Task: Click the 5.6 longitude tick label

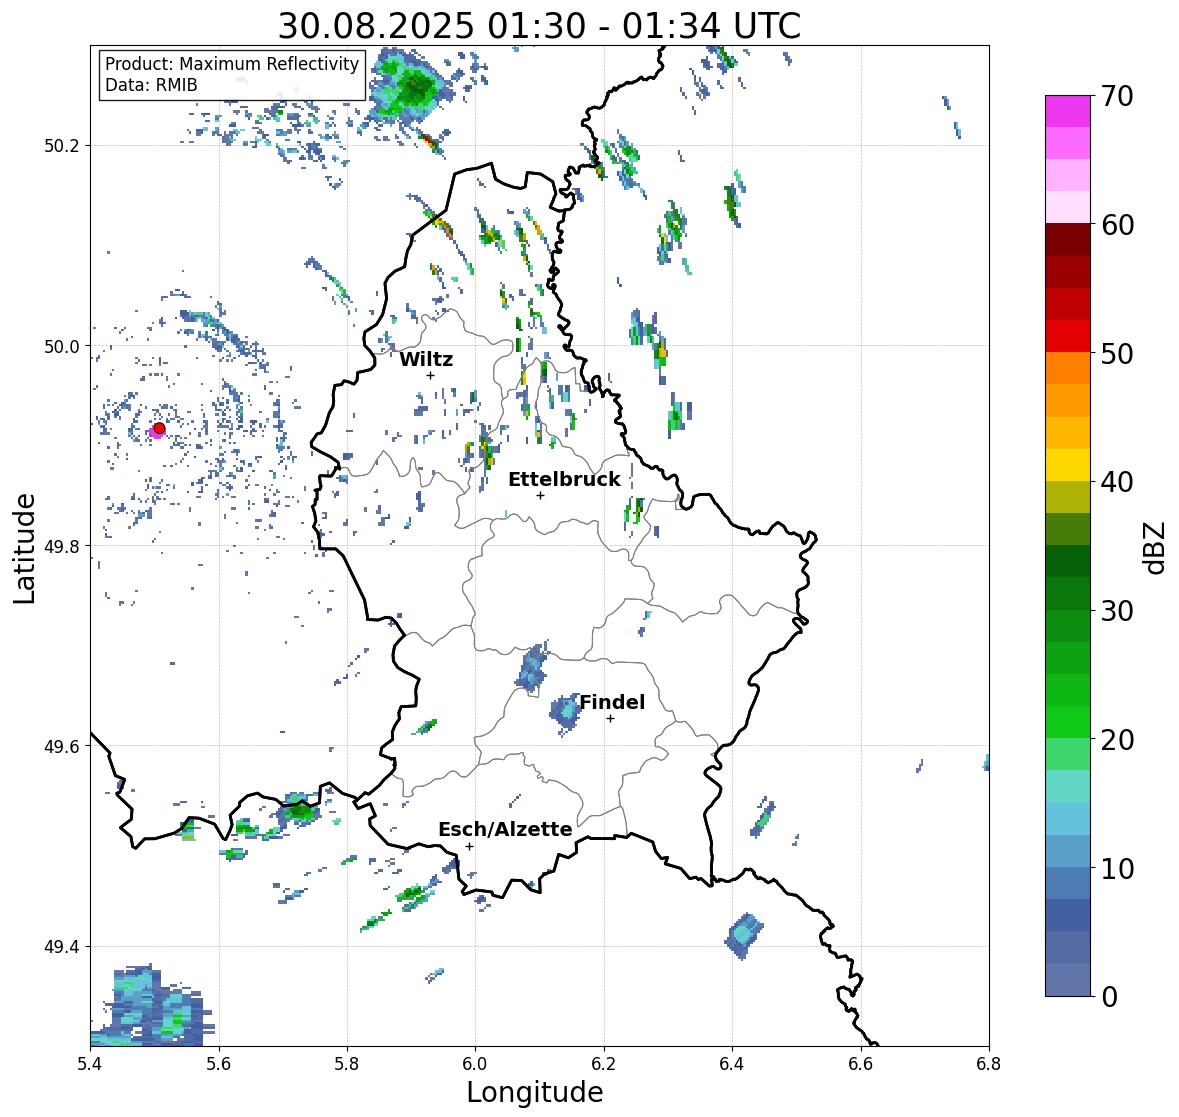Action: (219, 1063)
